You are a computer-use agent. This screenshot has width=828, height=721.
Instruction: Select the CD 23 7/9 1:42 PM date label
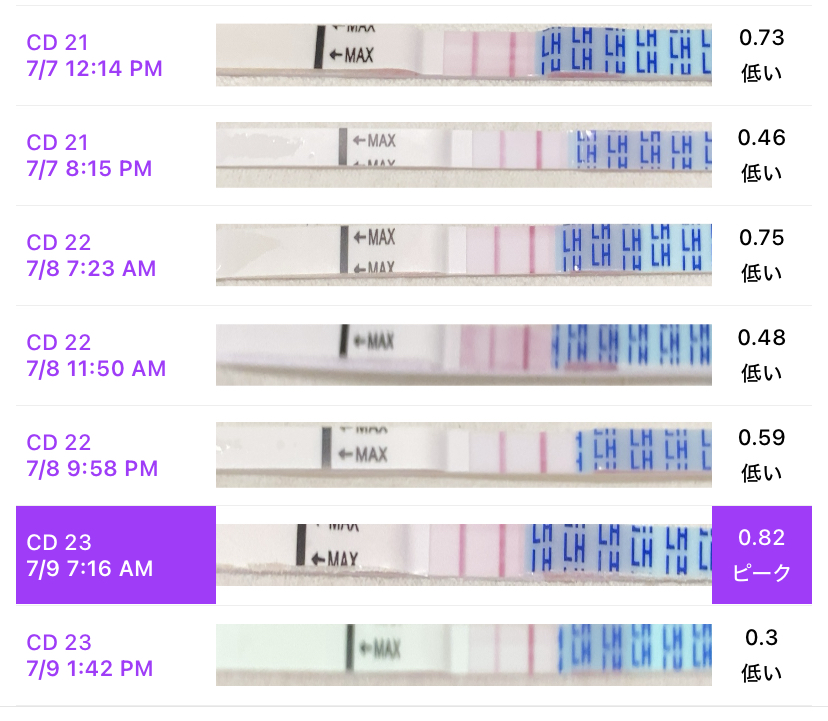pyautogui.click(x=90, y=656)
